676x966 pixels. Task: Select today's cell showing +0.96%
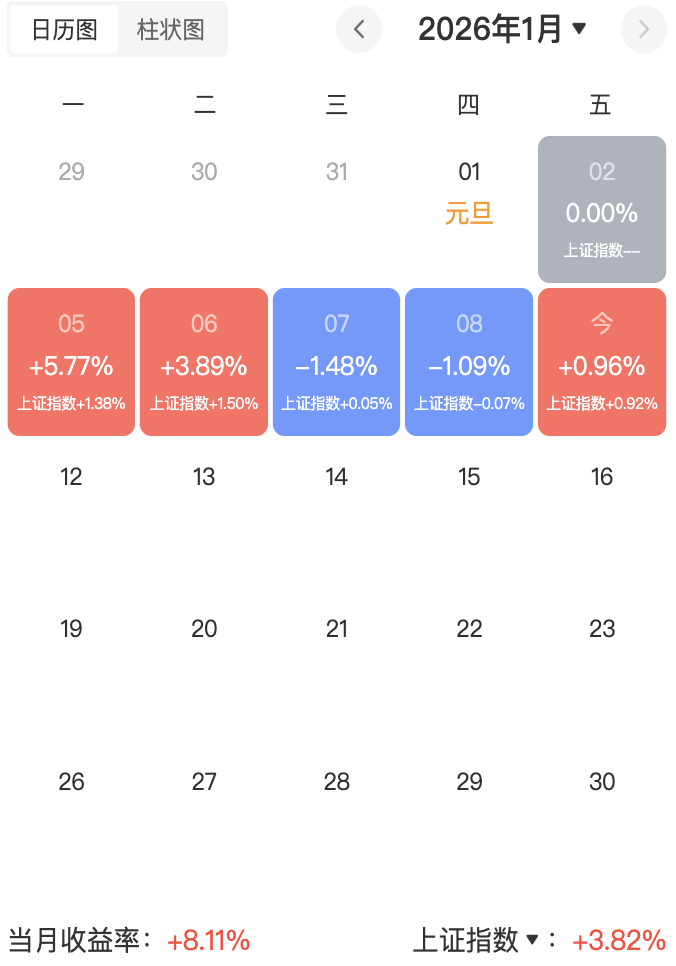point(602,362)
